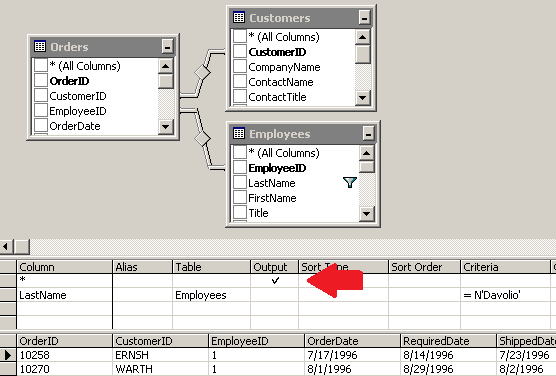Screen dimensions: 556x376
Task: Click the * column cell in grid
Action: (65, 280)
